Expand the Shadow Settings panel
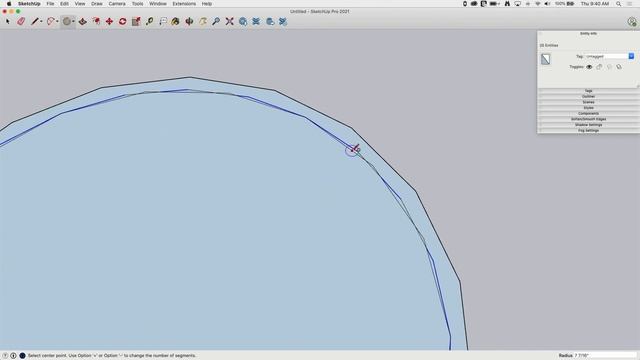 click(x=588, y=125)
